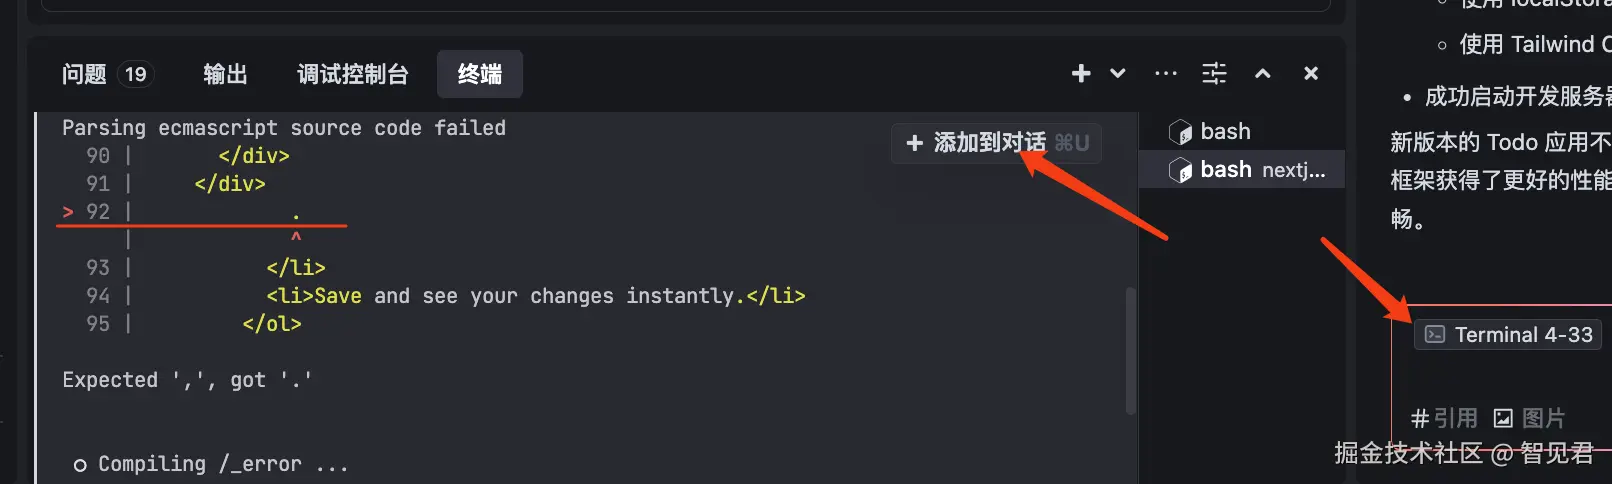The width and height of the screenshot is (1612, 484).
Task: Click the terminal vertical scrollbar
Action: pos(1131,350)
